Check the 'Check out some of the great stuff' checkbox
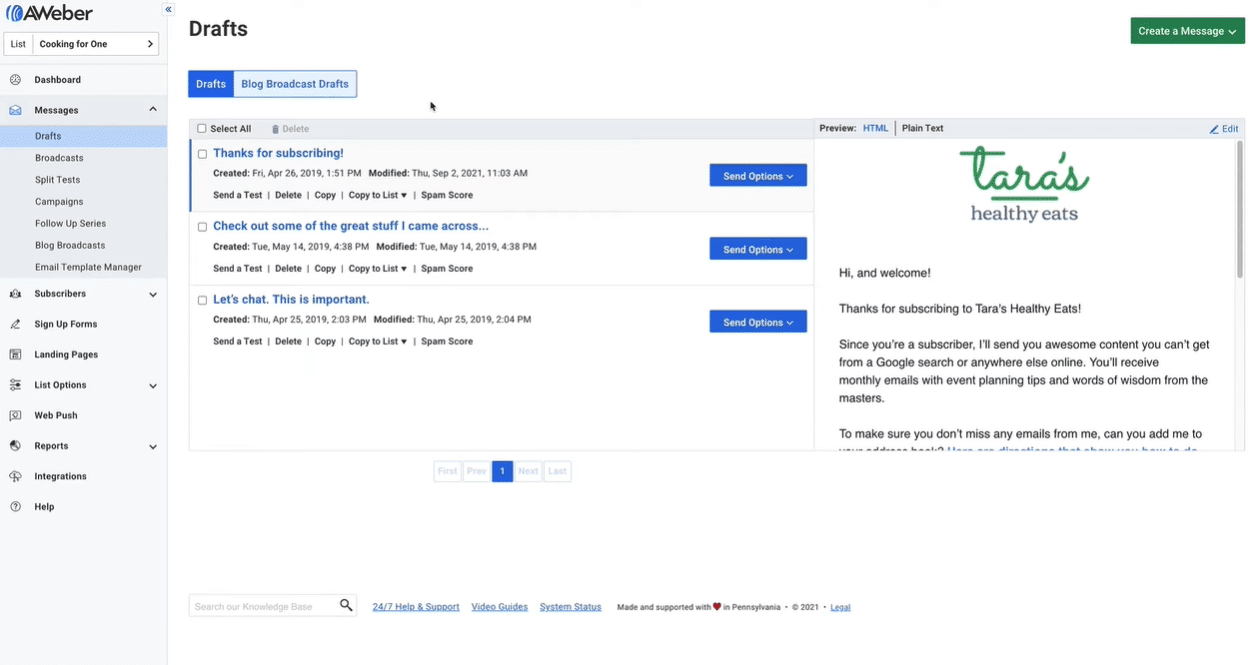The width and height of the screenshot is (1252, 665). click(x=202, y=227)
